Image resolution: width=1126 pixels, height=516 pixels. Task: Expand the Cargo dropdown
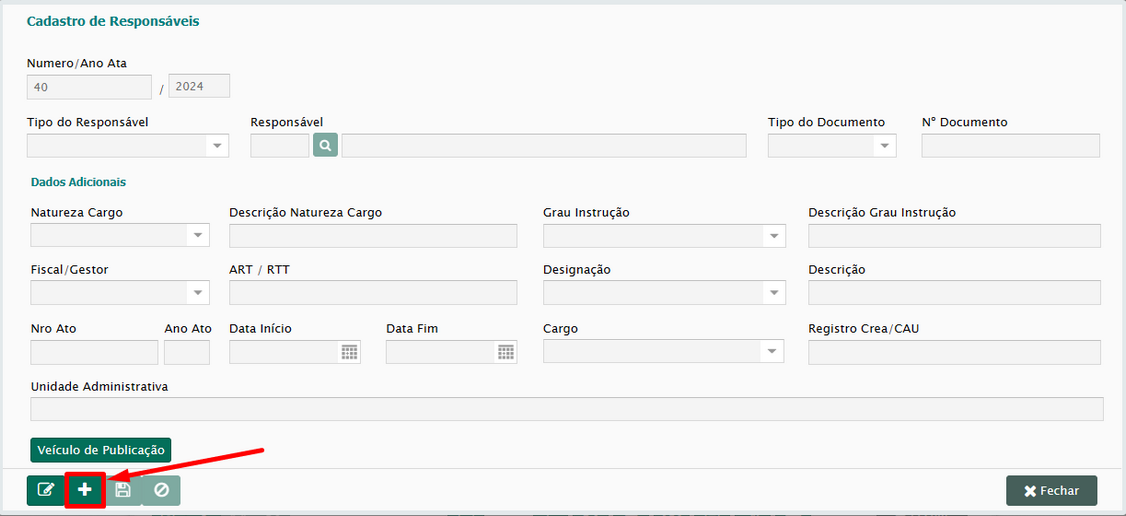[772, 352]
